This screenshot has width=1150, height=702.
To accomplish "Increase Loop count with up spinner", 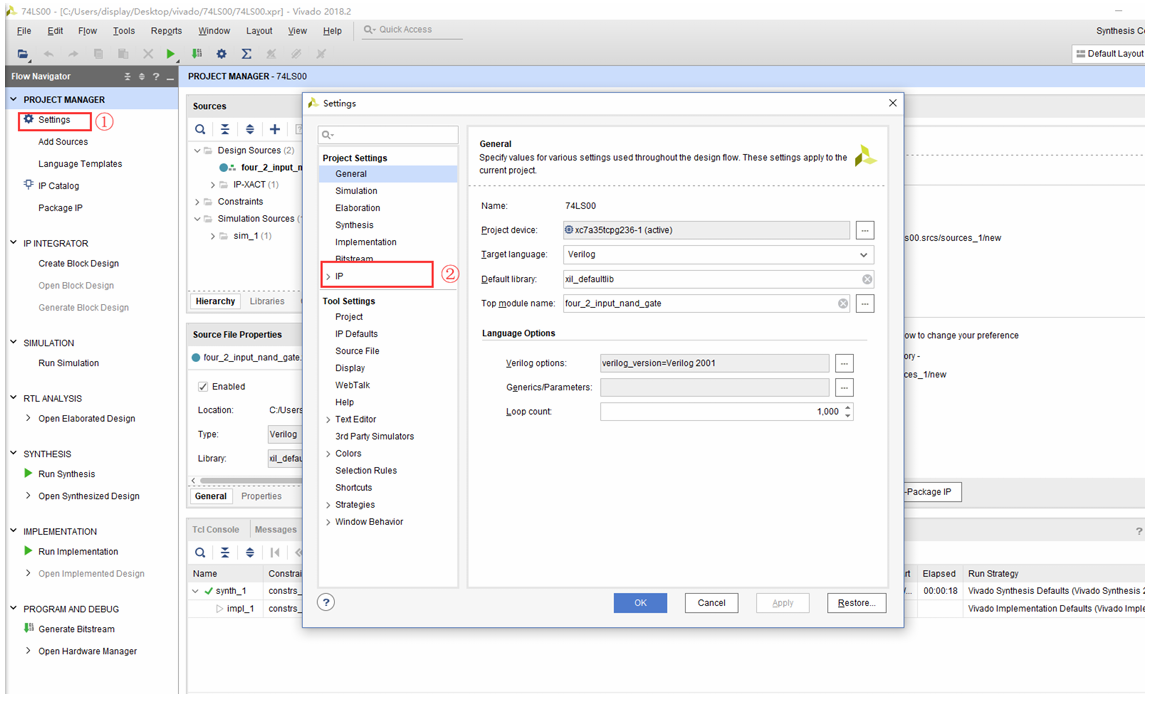I will (x=848, y=408).
